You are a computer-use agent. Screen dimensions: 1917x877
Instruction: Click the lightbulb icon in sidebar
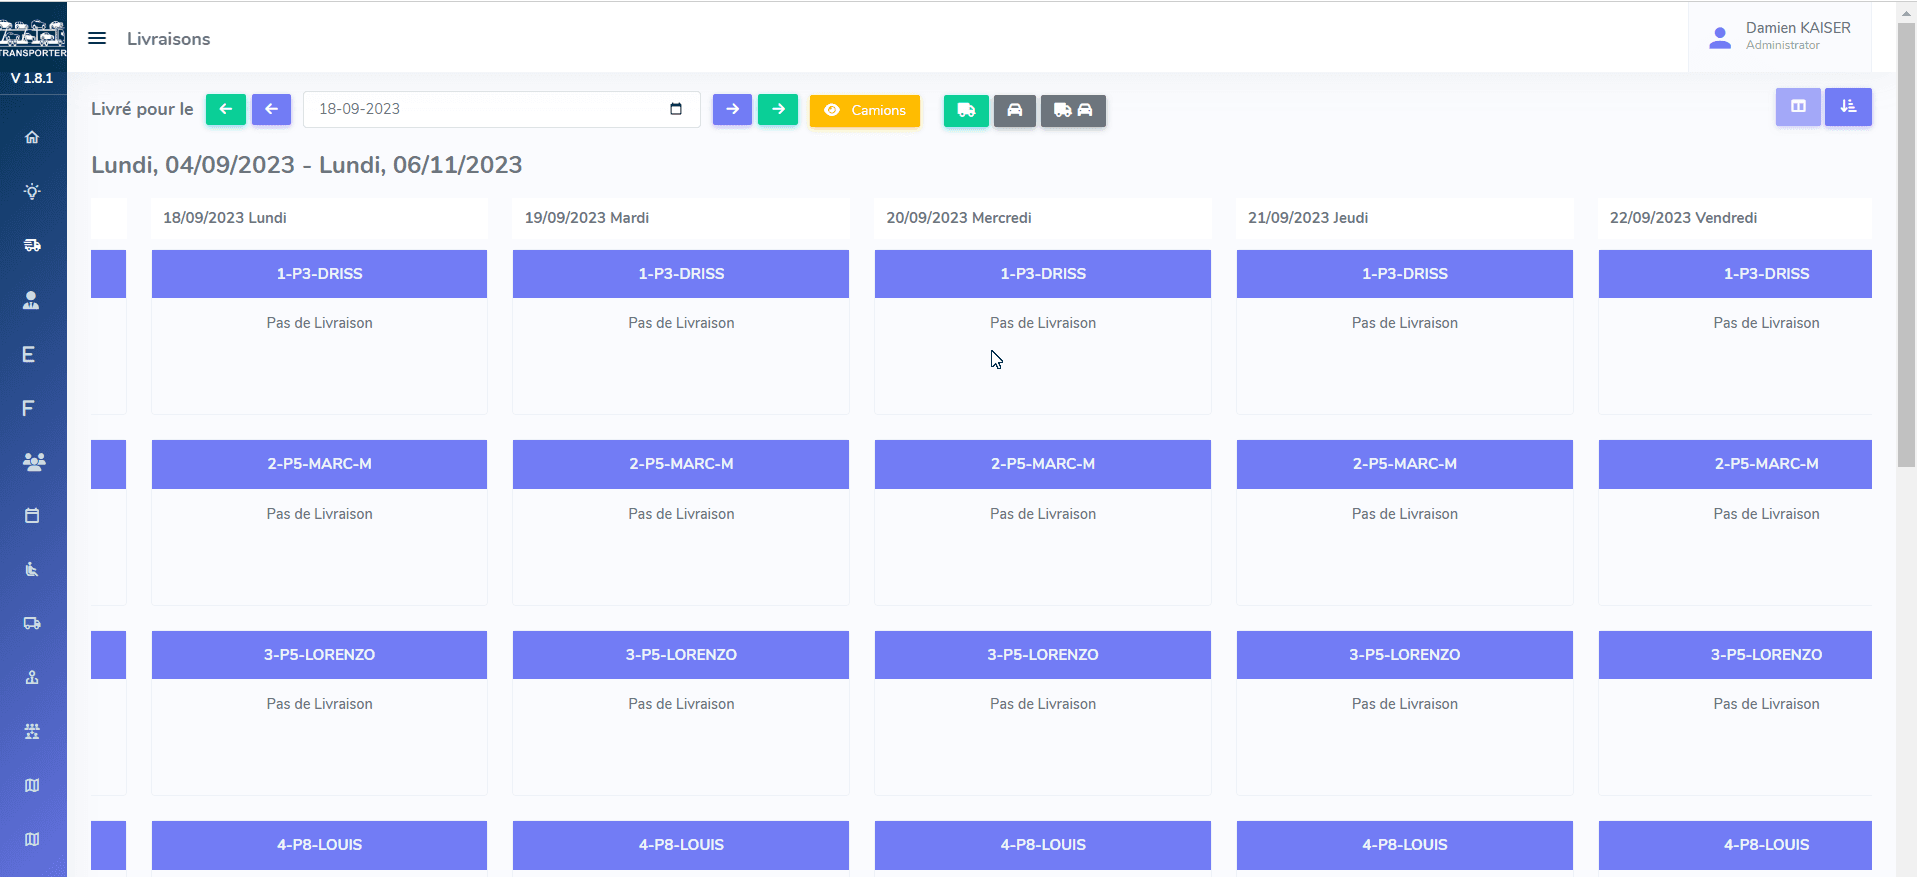pos(32,191)
